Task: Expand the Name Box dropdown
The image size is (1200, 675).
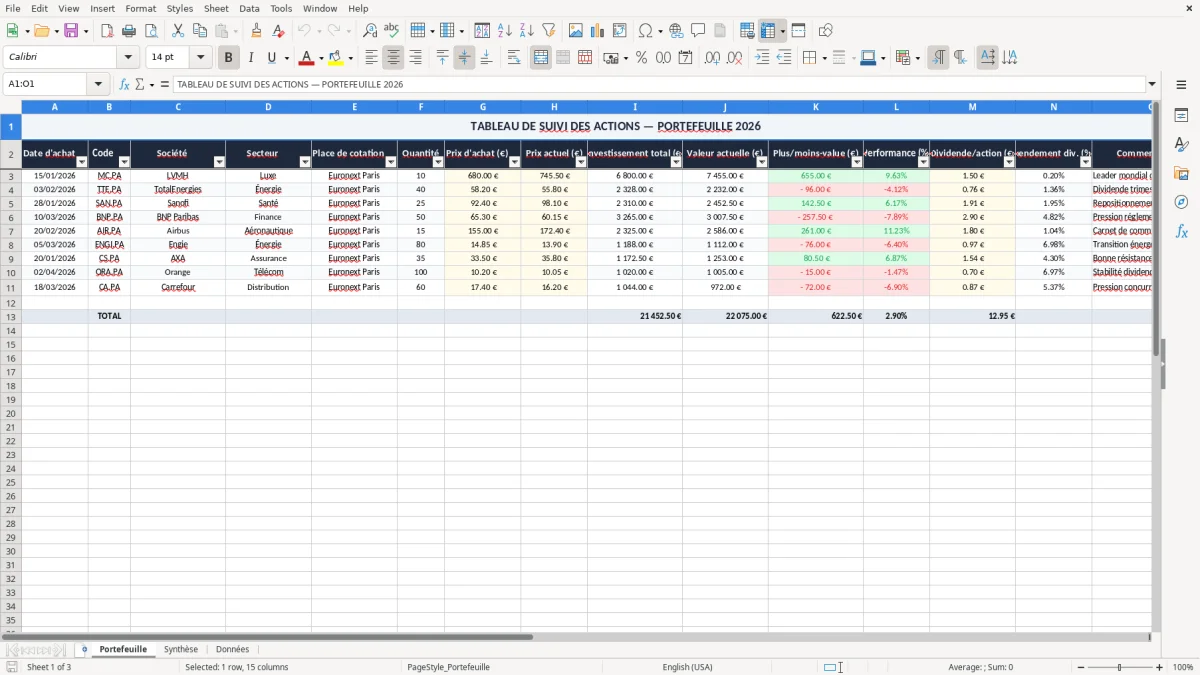Action: coord(98,84)
